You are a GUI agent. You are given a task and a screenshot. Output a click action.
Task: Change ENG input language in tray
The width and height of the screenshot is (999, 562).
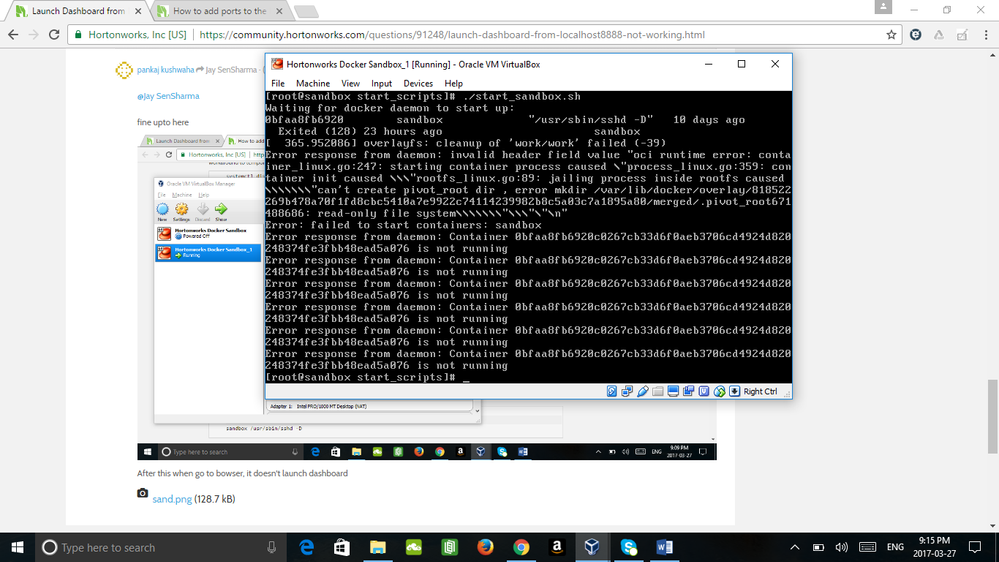click(895, 547)
